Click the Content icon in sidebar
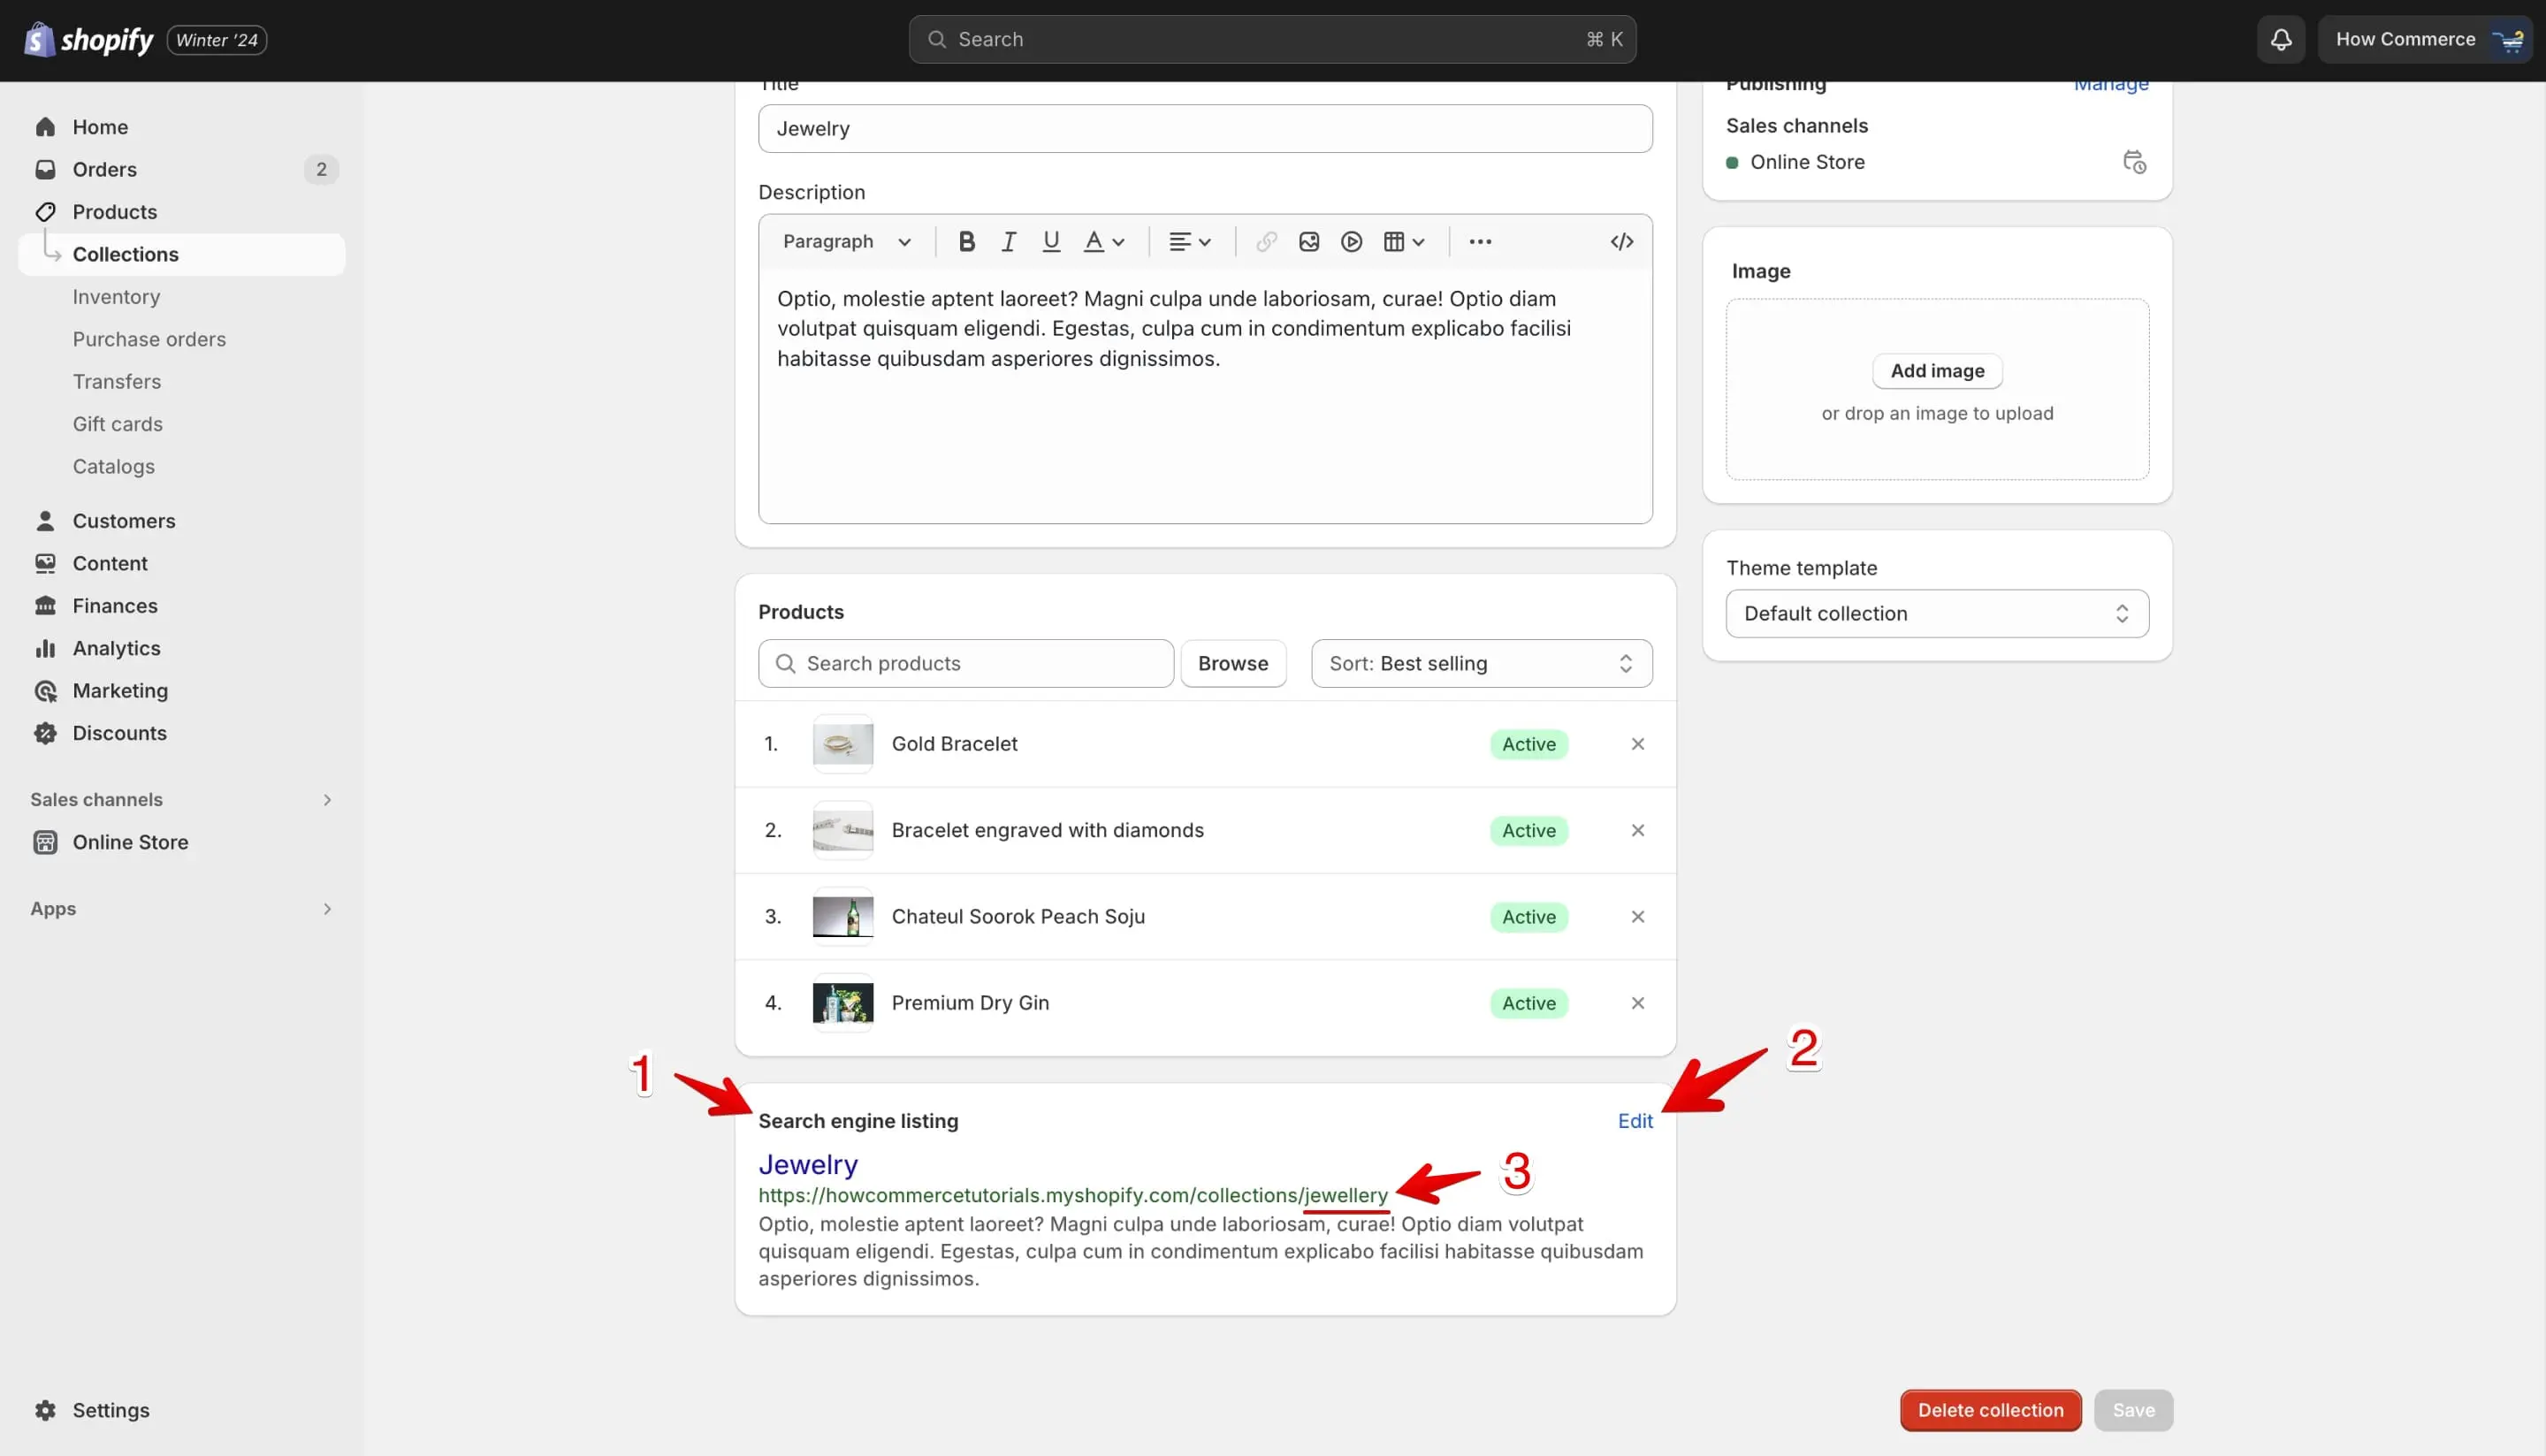 coord(45,563)
